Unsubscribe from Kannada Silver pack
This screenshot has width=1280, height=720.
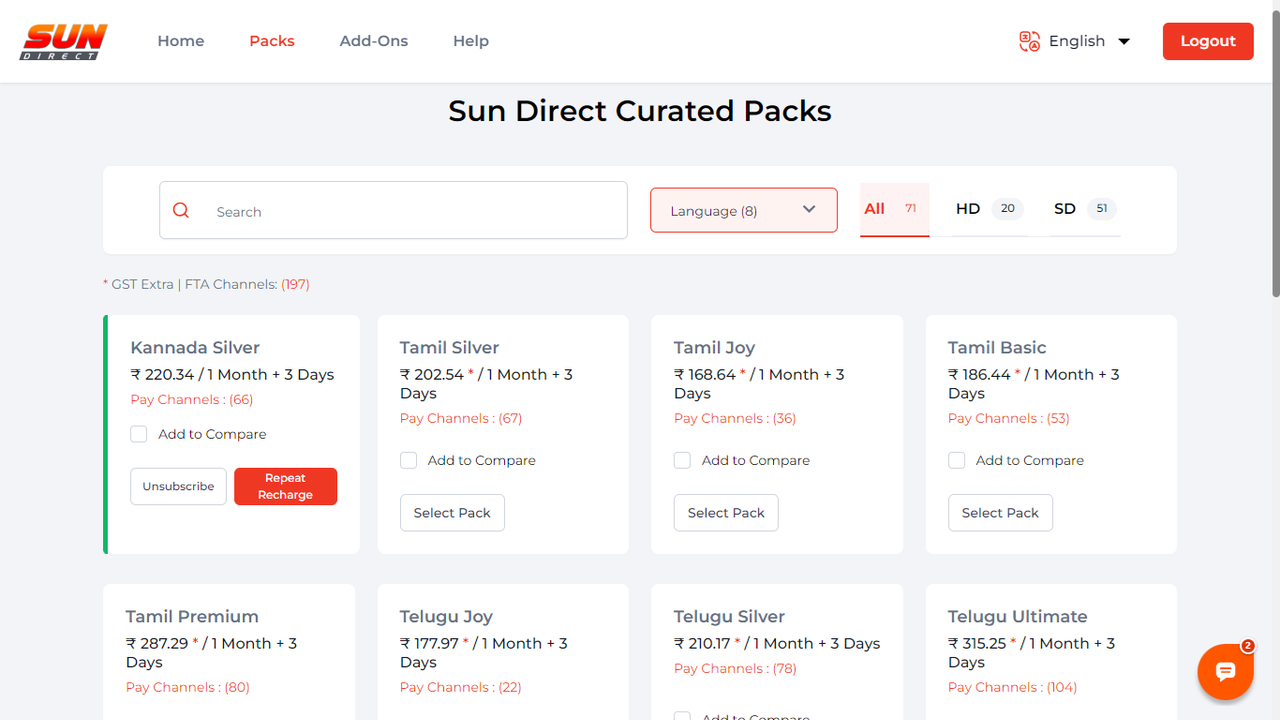click(x=178, y=486)
